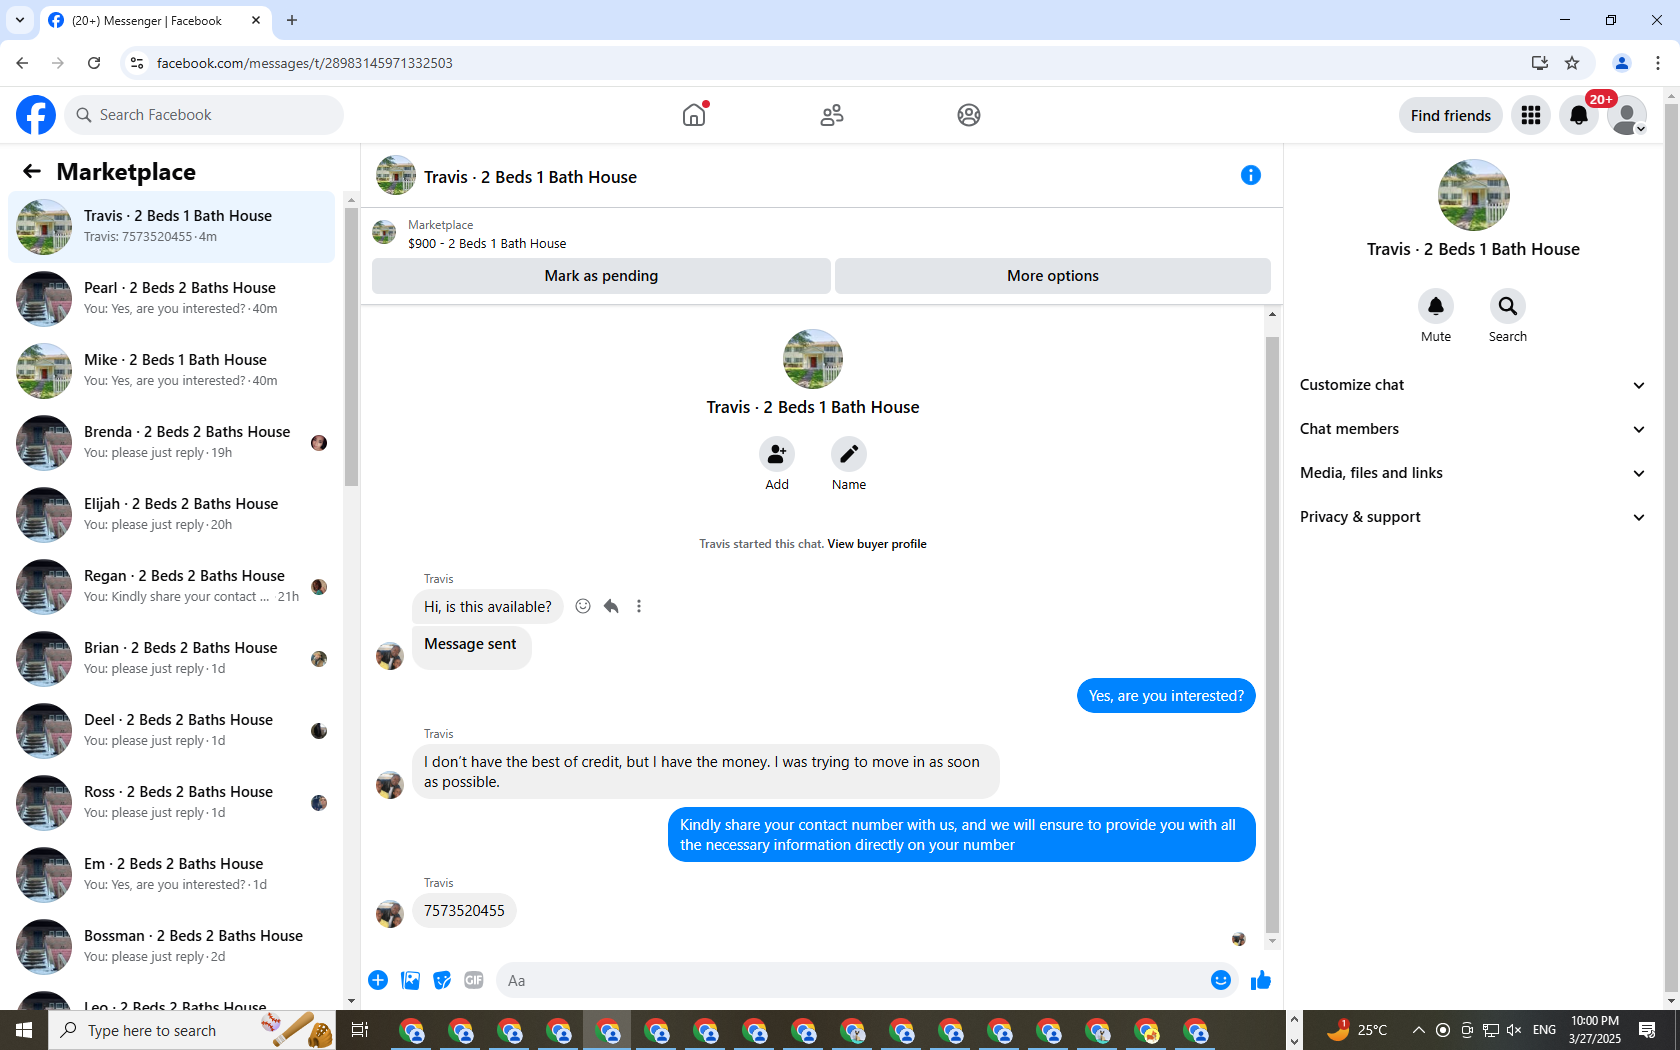
Task: Click the Search Facebook field
Action: [204, 115]
